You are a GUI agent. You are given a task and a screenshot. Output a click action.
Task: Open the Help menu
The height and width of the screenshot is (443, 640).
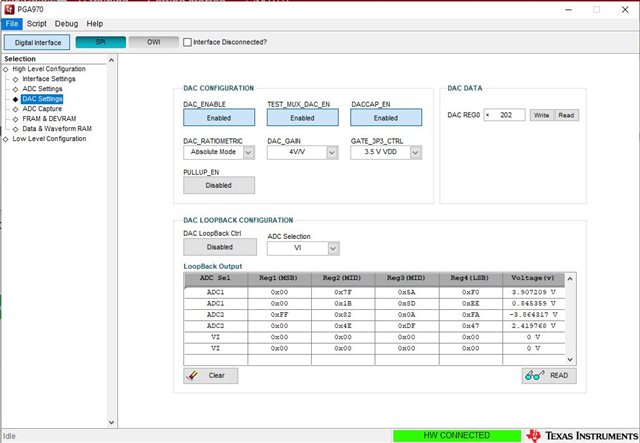(95, 24)
